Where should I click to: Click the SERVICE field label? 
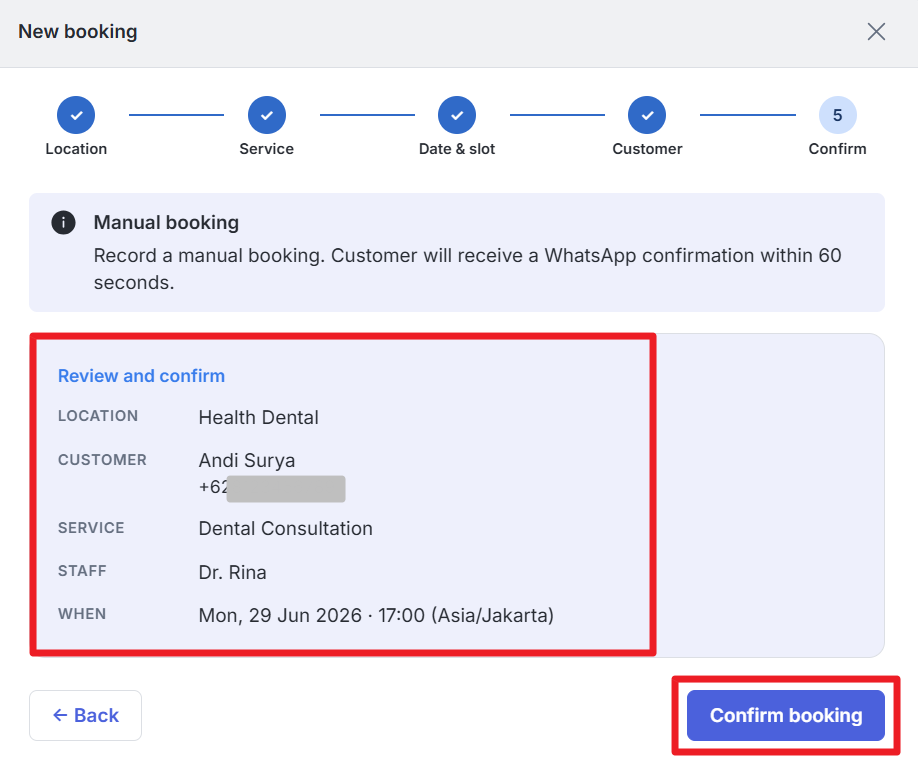click(91, 528)
